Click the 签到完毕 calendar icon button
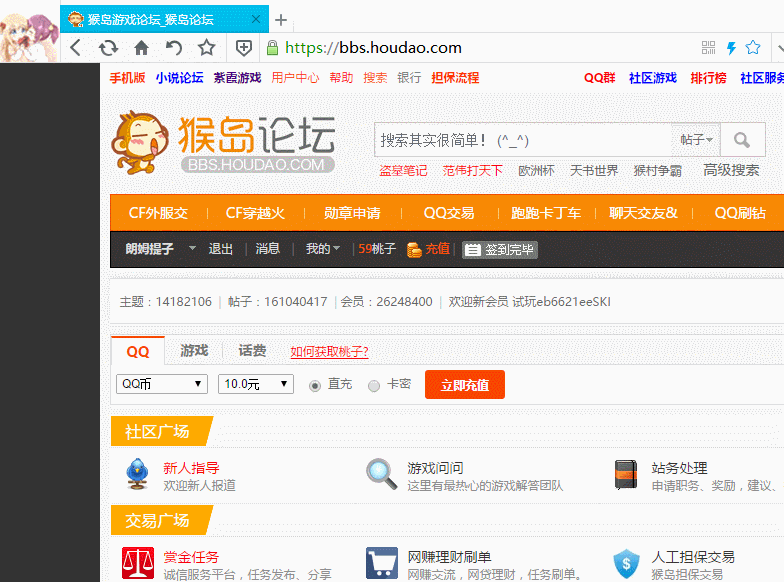This screenshot has width=784, height=582. pos(500,250)
